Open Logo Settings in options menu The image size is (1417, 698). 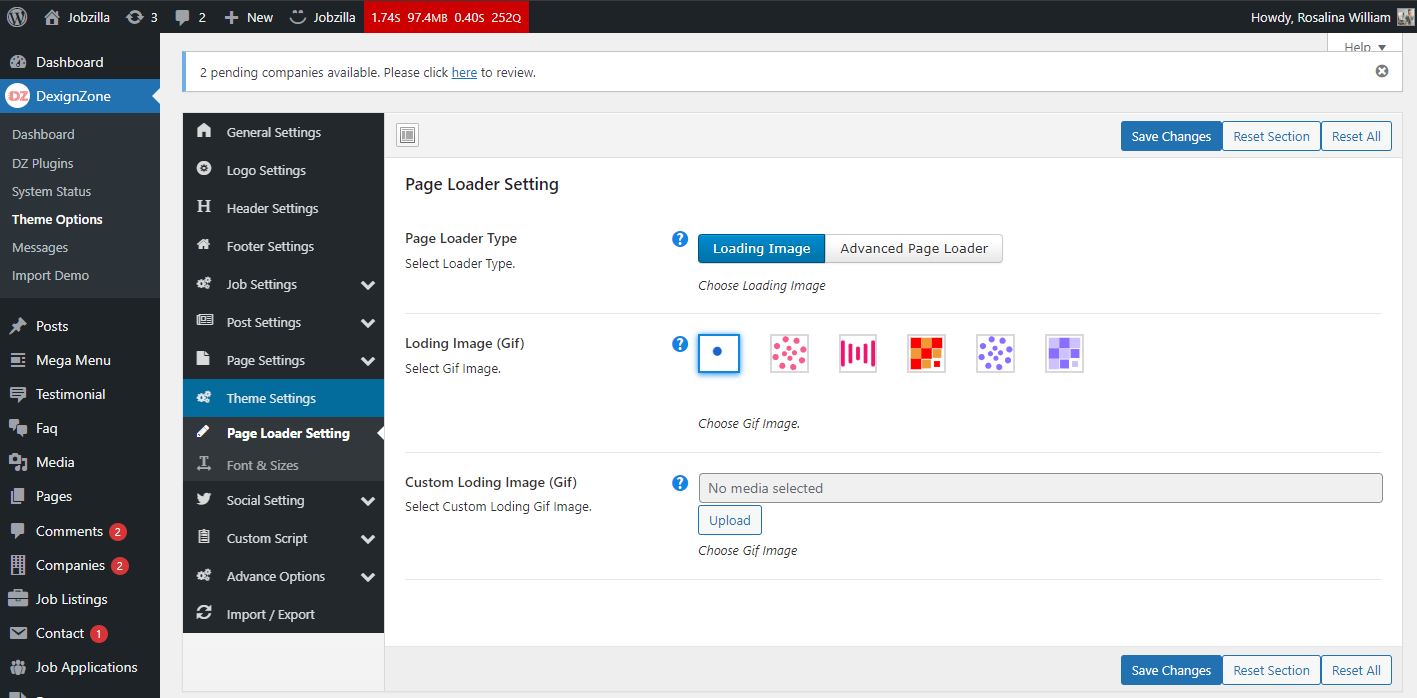tap(266, 171)
